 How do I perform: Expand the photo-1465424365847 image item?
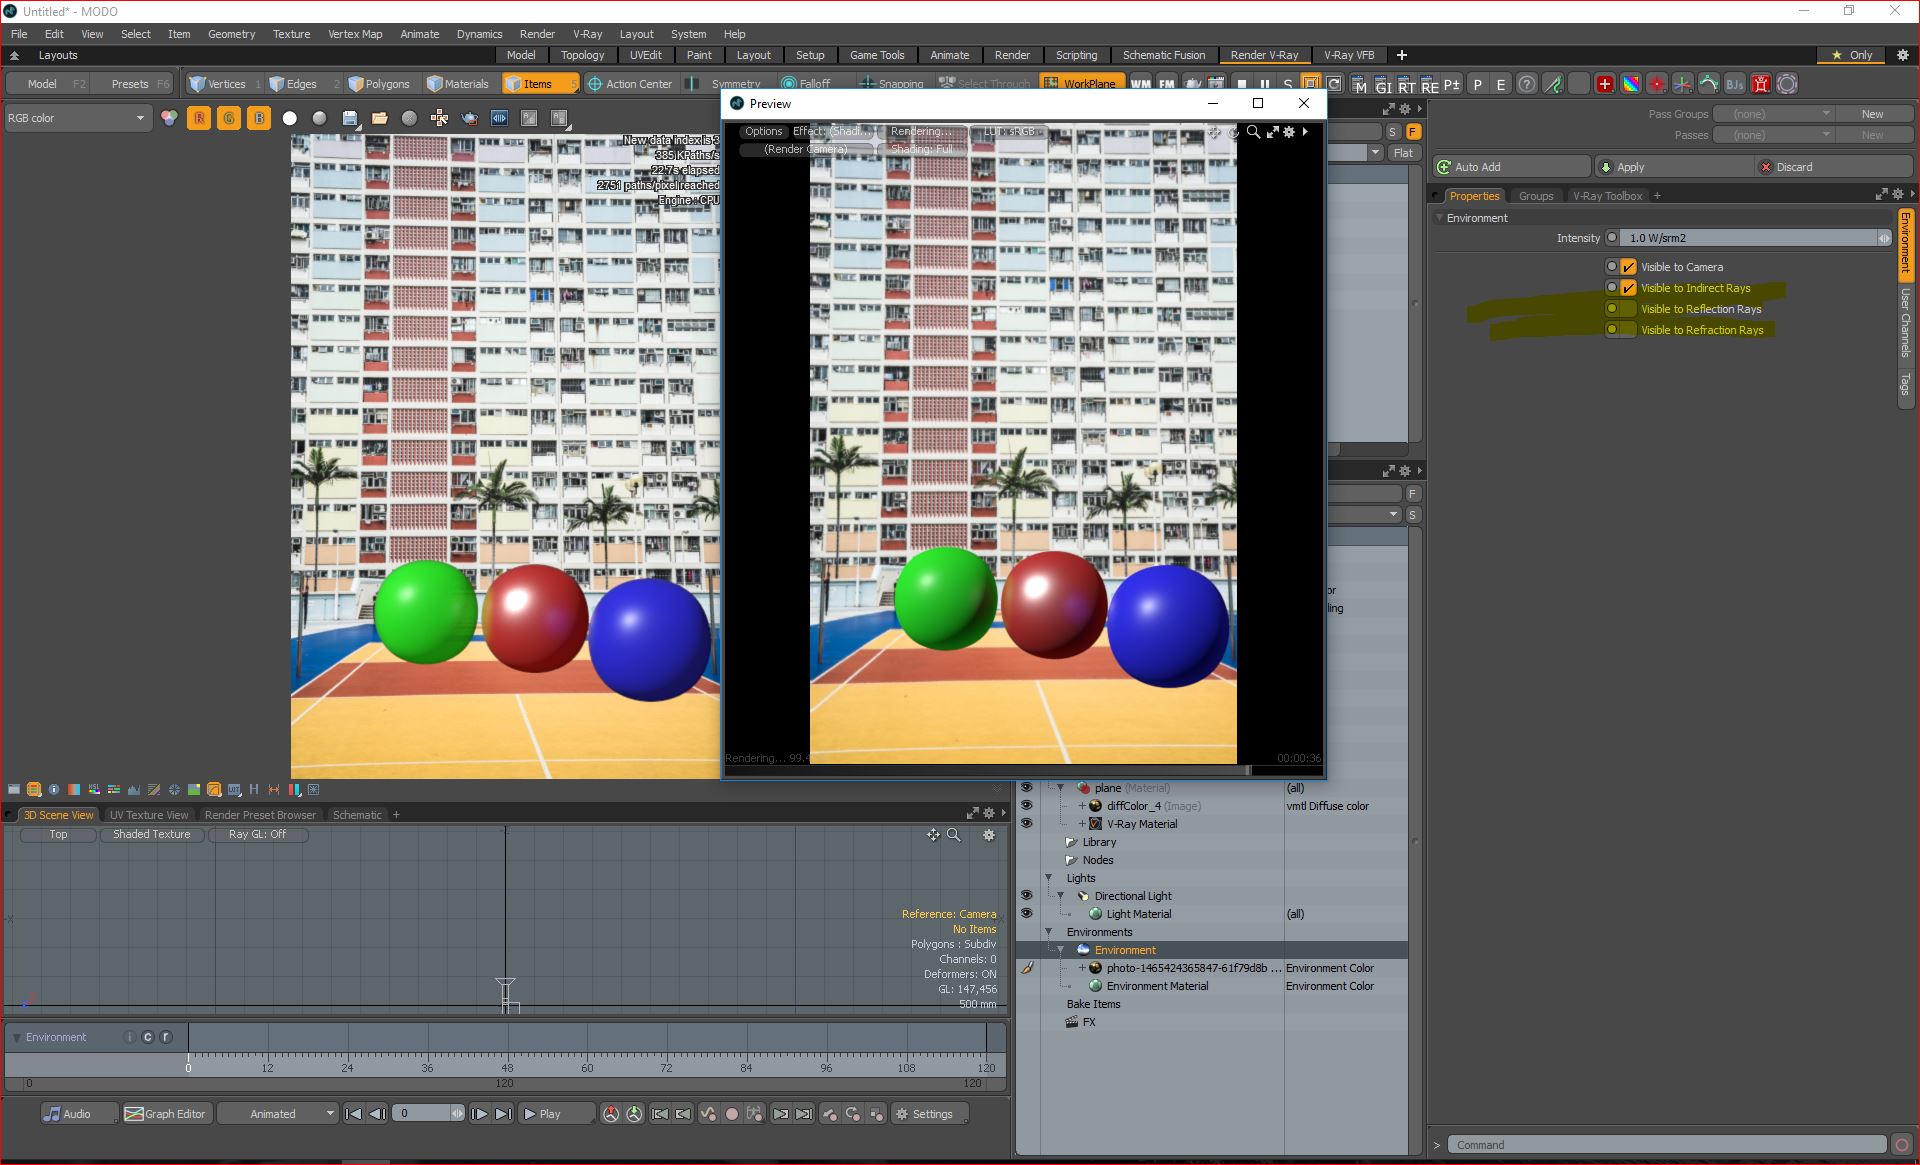1082,968
